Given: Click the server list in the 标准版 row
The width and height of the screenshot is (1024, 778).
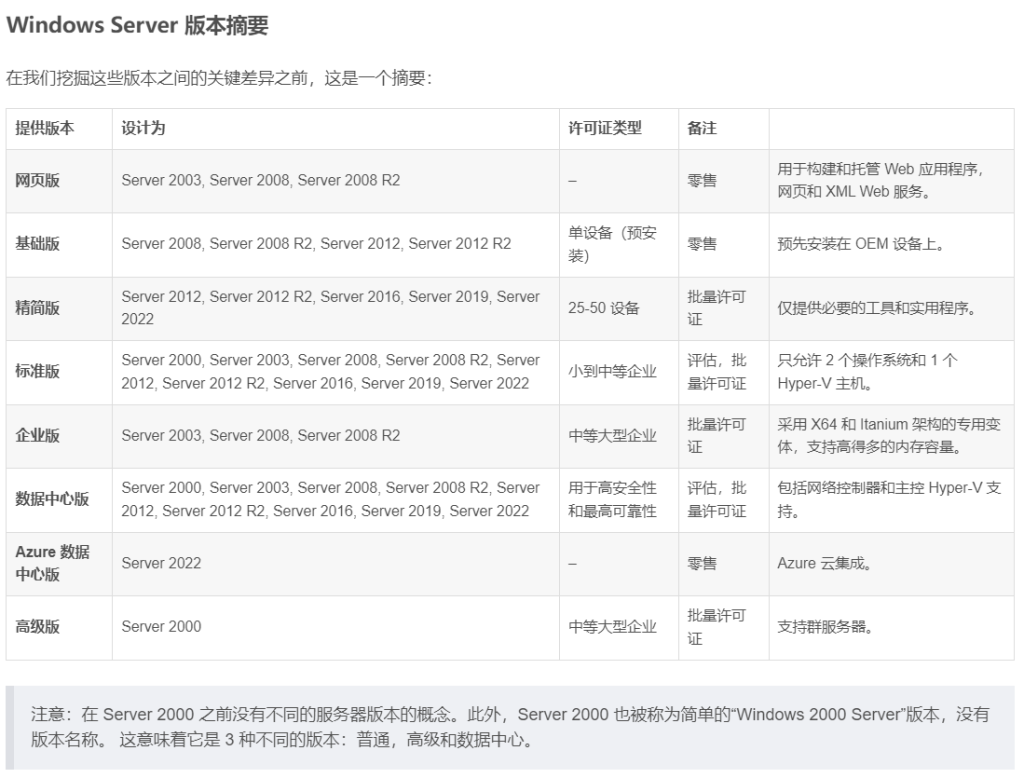Looking at the screenshot, I should pyautogui.click(x=330, y=371).
